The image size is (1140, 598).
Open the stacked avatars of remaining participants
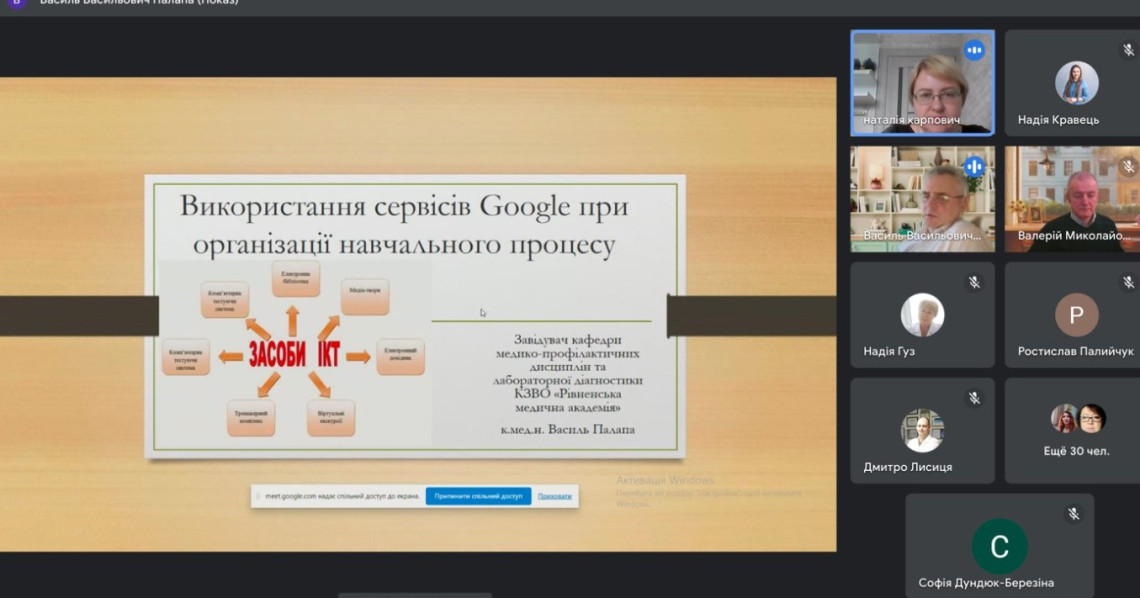pos(1078,419)
